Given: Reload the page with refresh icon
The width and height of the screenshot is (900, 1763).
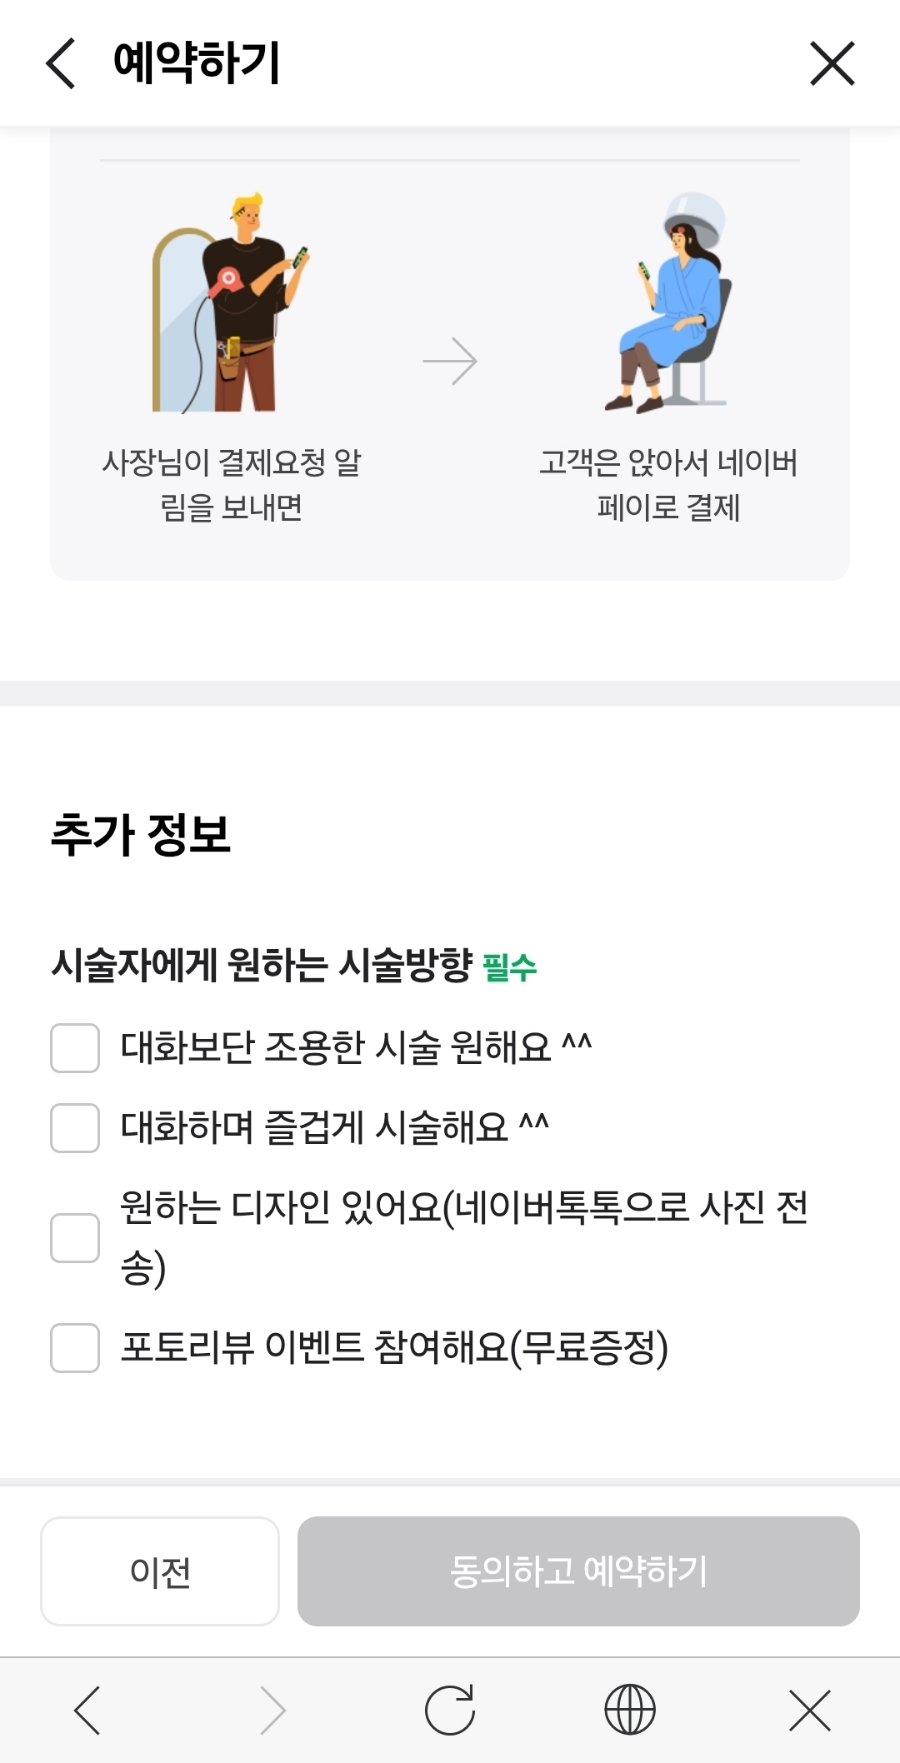Looking at the screenshot, I should pos(450,1709).
